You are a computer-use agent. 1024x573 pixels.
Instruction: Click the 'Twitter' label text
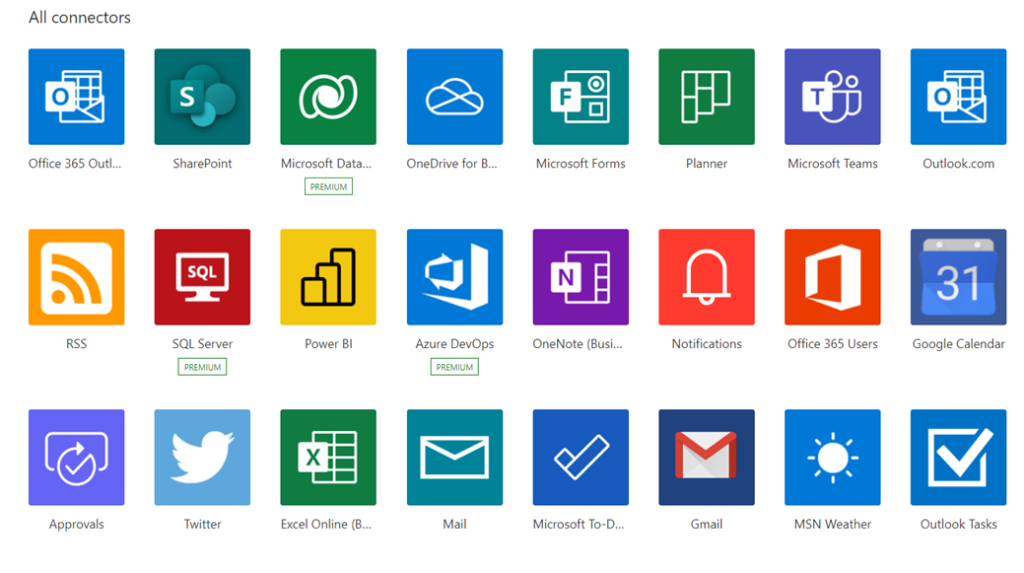point(202,524)
